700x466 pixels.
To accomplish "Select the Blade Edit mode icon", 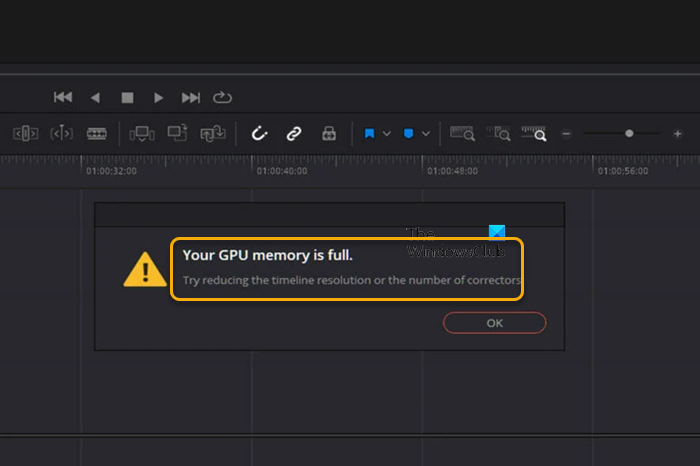I will click(96, 133).
